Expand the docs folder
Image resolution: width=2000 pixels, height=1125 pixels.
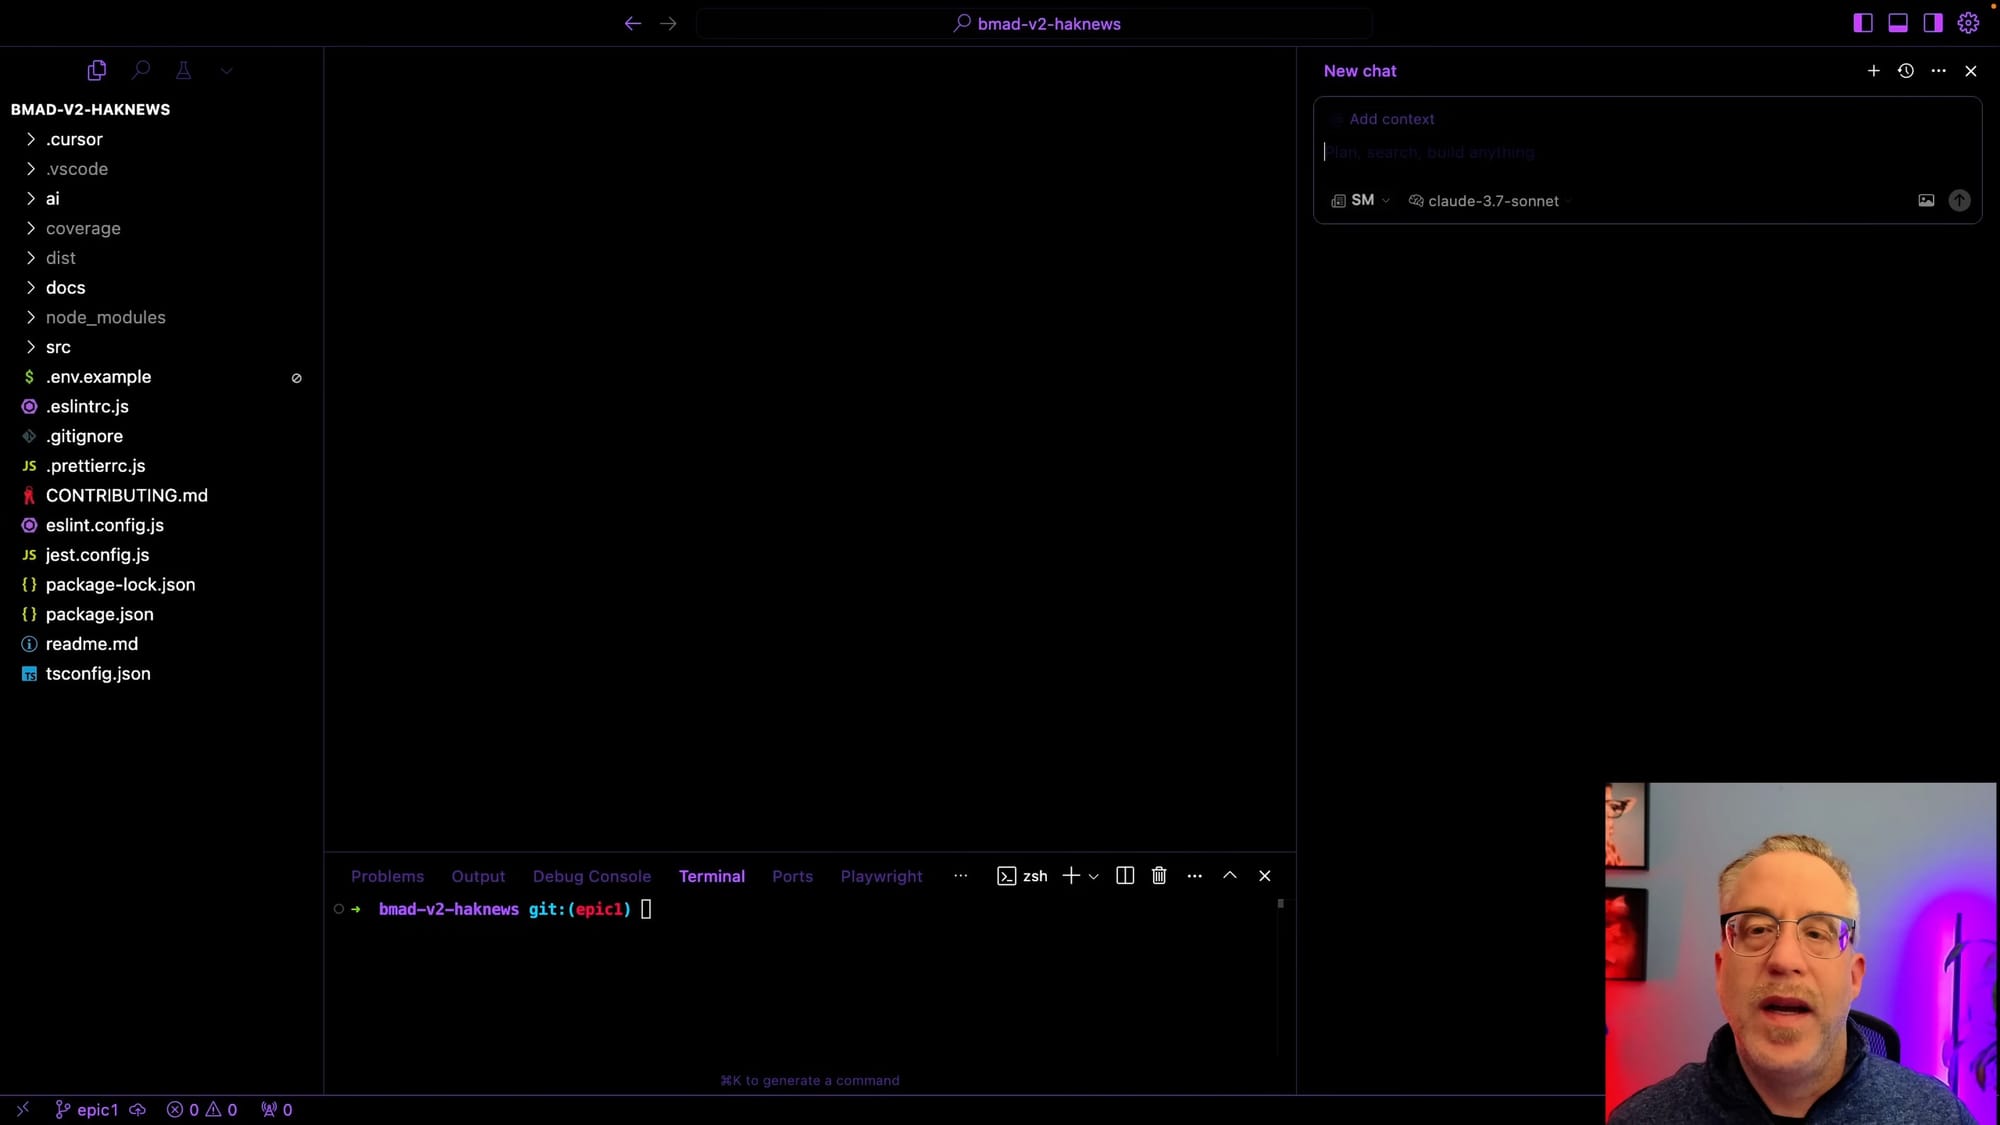[x=65, y=288]
